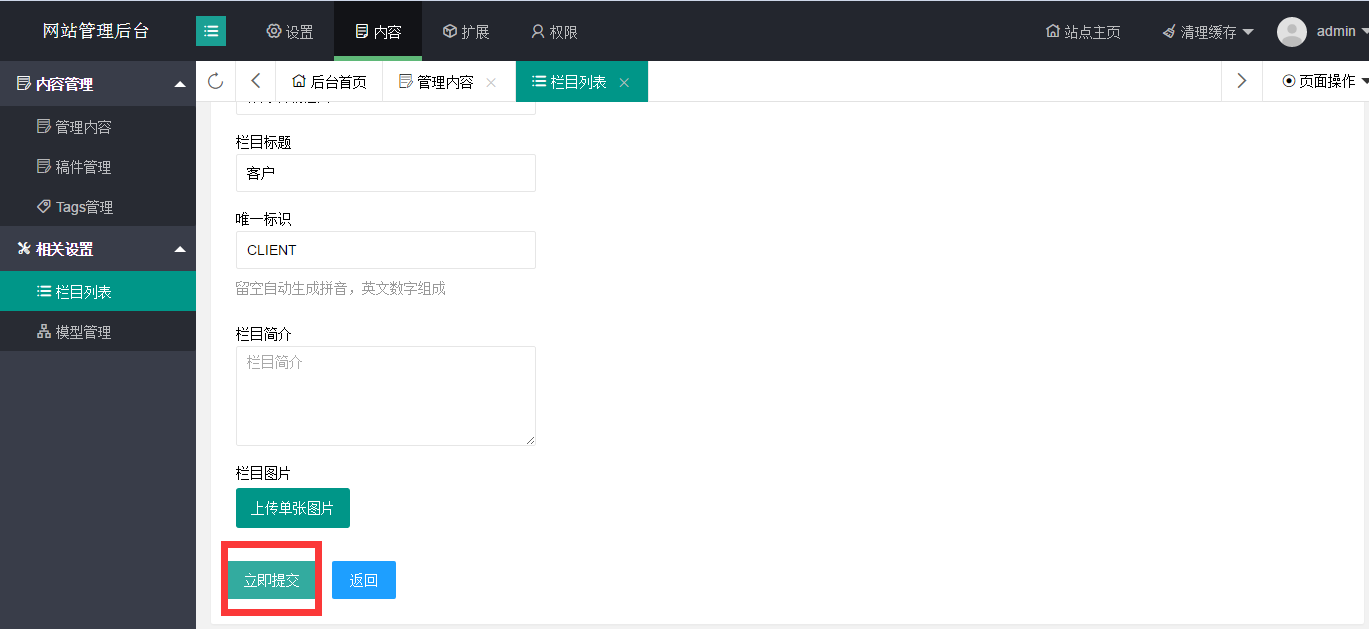Screen dimensions: 1369x629
Task: Open the 设置 top menu
Action: coord(290,32)
